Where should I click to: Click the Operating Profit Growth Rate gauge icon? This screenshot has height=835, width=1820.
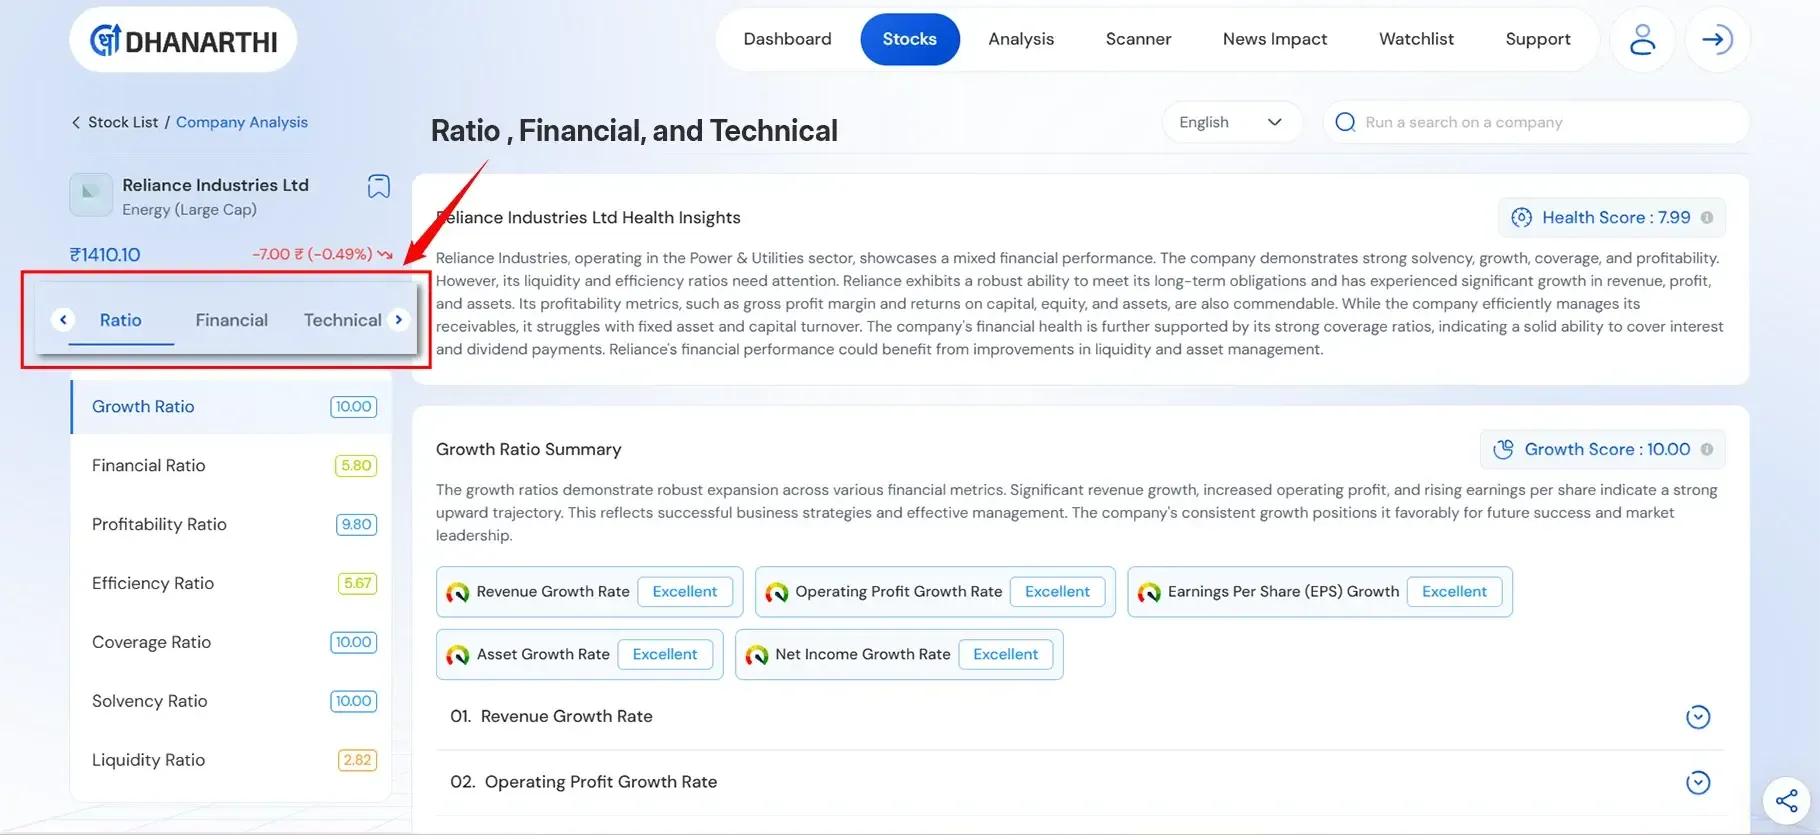click(x=776, y=592)
